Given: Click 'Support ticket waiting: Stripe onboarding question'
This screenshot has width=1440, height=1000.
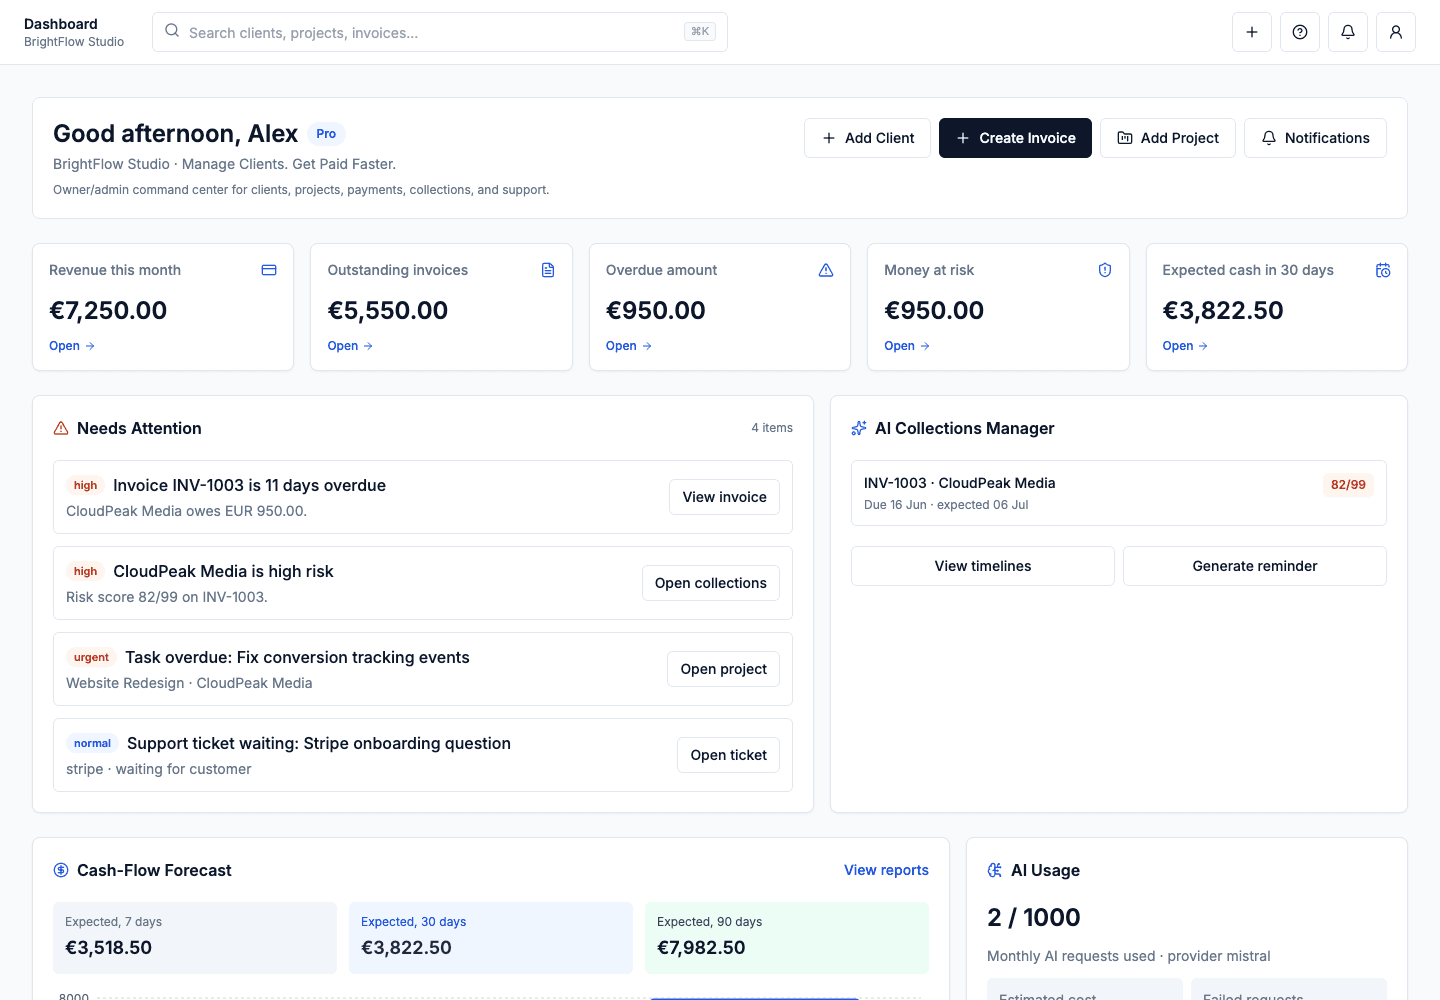Looking at the screenshot, I should click(x=319, y=743).
